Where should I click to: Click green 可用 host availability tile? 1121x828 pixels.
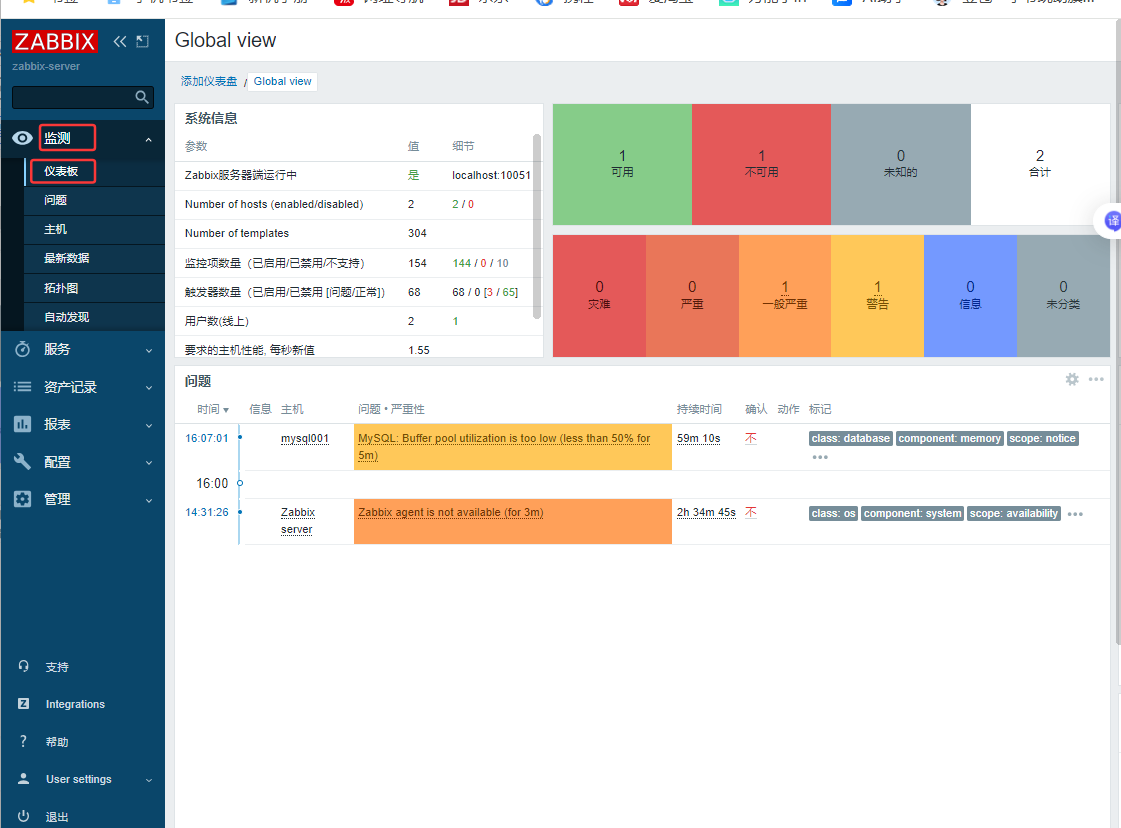point(622,164)
